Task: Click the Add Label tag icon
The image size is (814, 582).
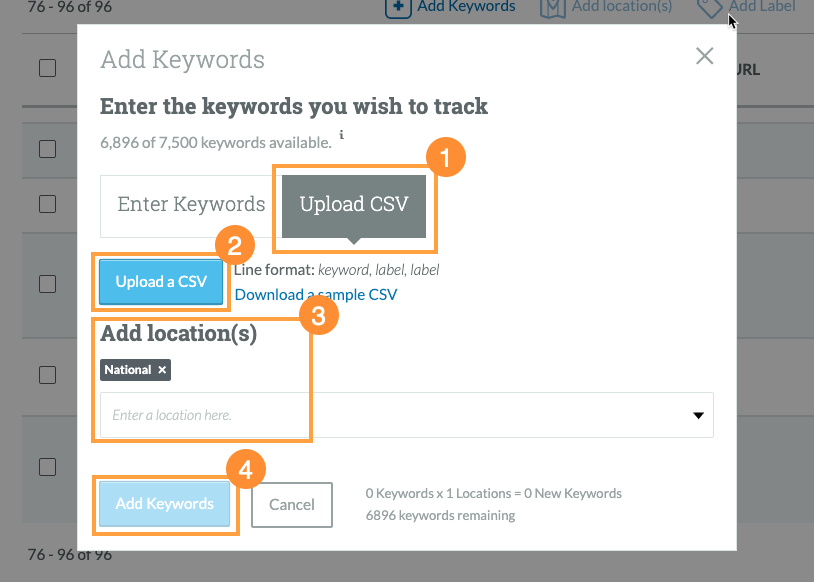Action: tap(710, 5)
